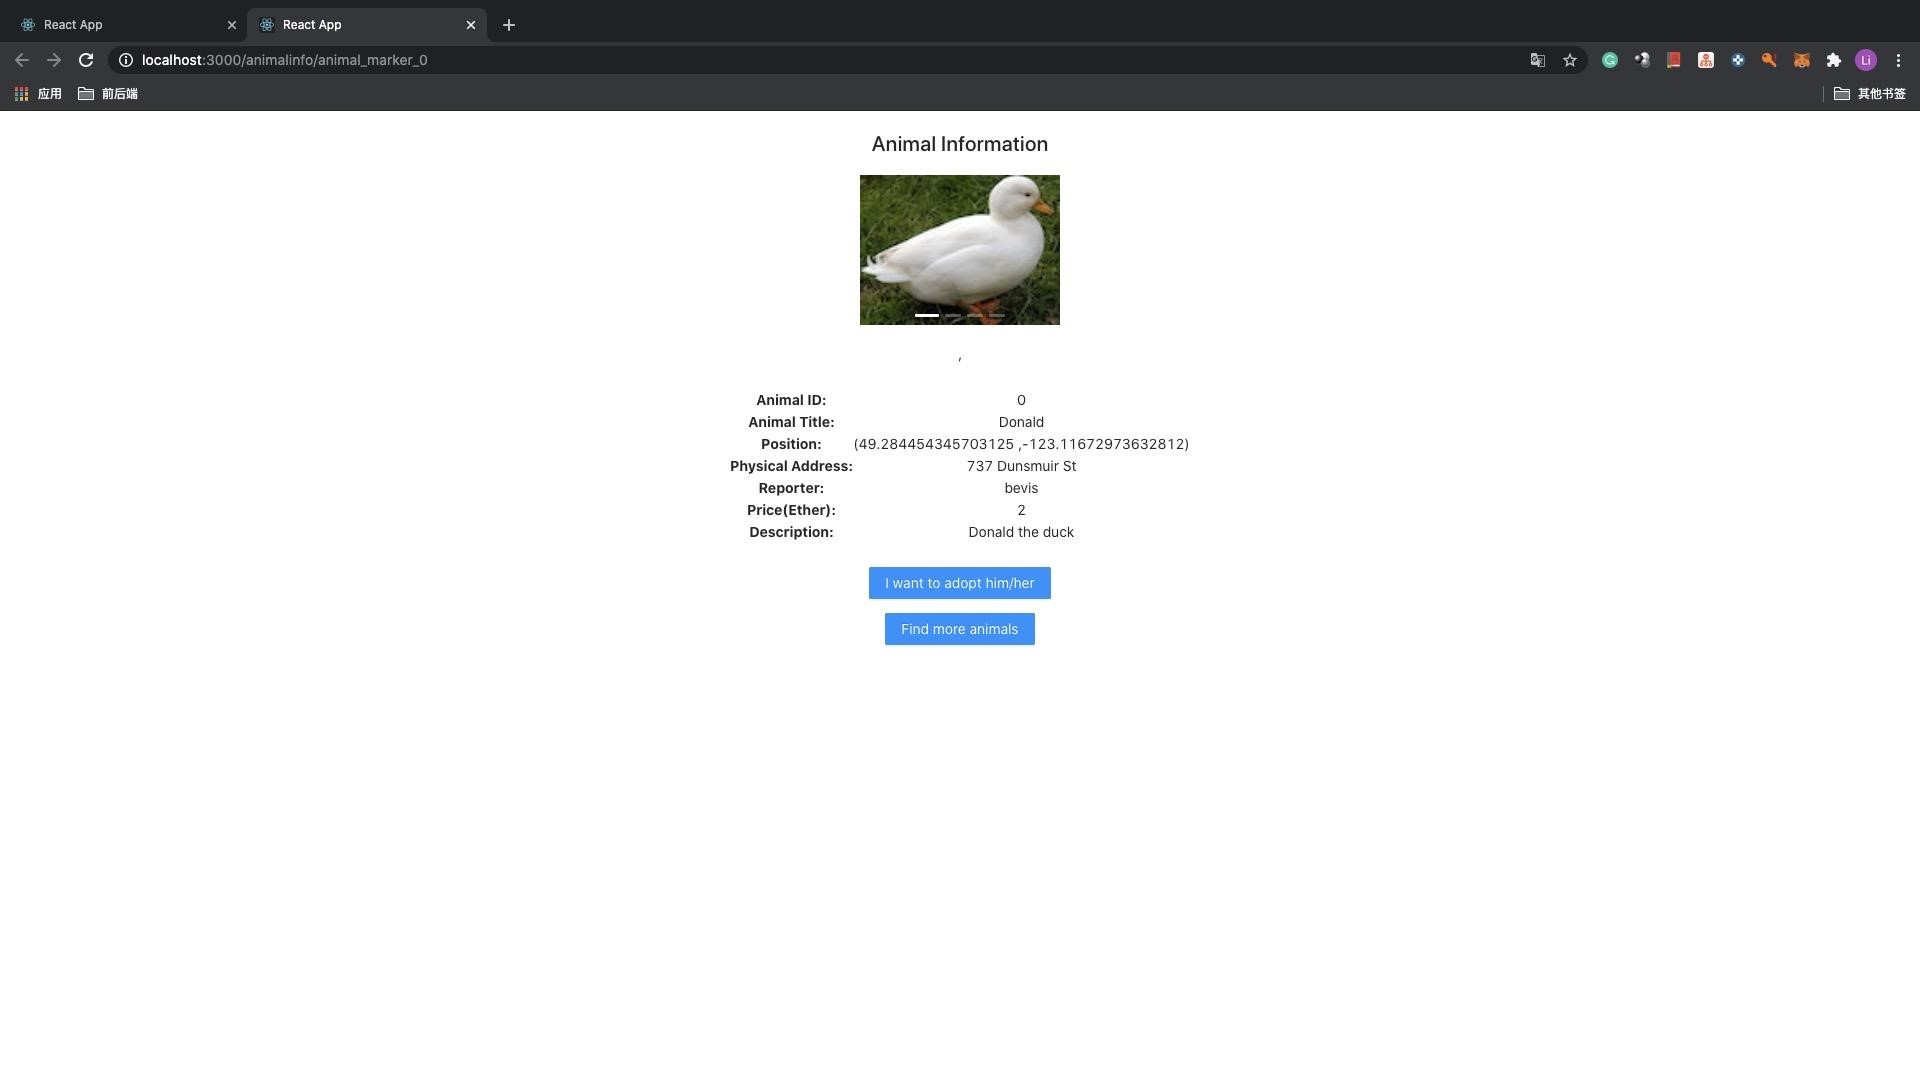This screenshot has width=1920, height=1080.
Task: Open a new browser tab
Action: pos(508,25)
